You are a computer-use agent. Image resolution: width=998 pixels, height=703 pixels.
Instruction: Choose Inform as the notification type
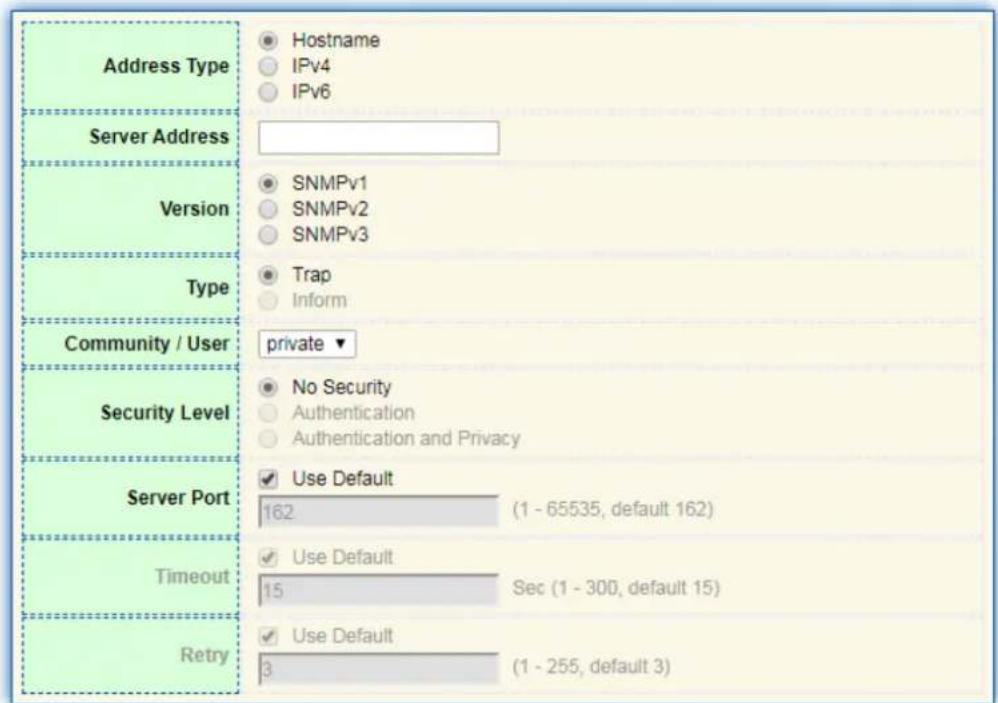[x=268, y=301]
